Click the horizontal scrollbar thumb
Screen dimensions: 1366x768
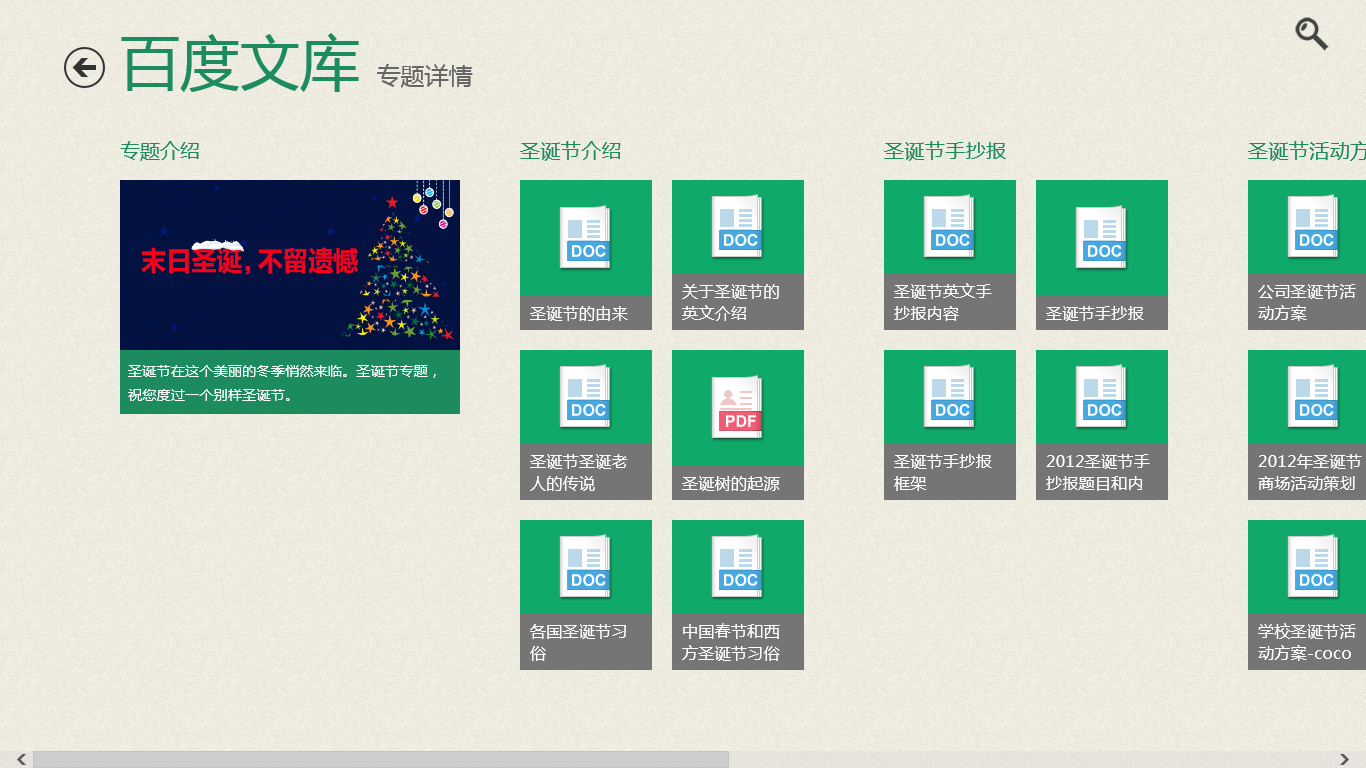click(381, 760)
